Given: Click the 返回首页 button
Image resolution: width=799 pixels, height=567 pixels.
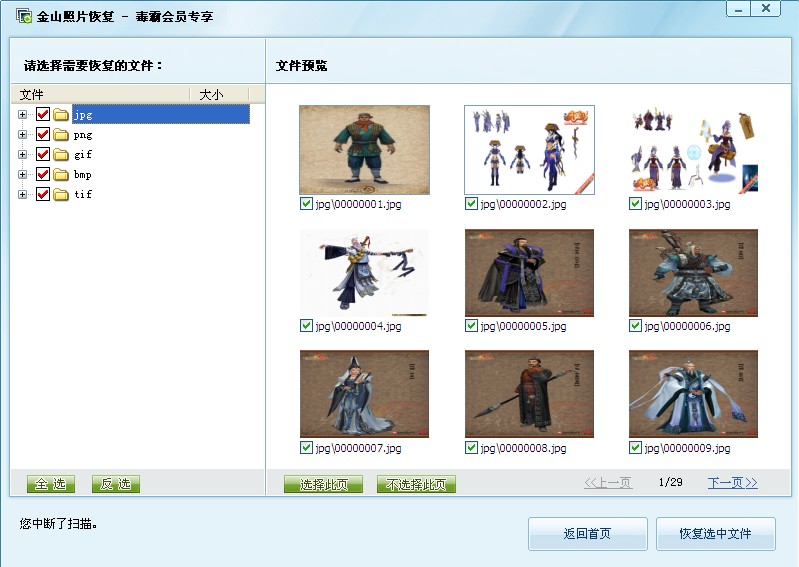Looking at the screenshot, I should [588, 533].
